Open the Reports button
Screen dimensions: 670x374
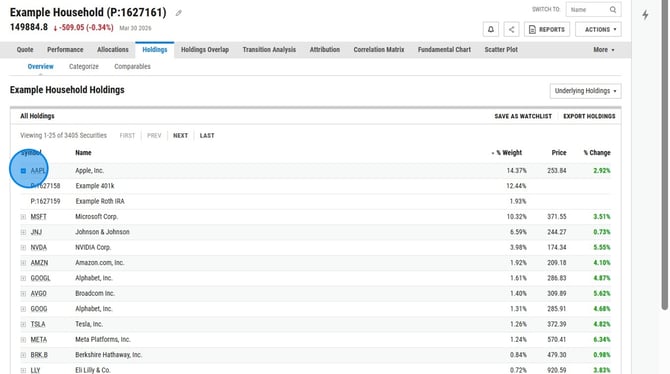[x=547, y=29]
